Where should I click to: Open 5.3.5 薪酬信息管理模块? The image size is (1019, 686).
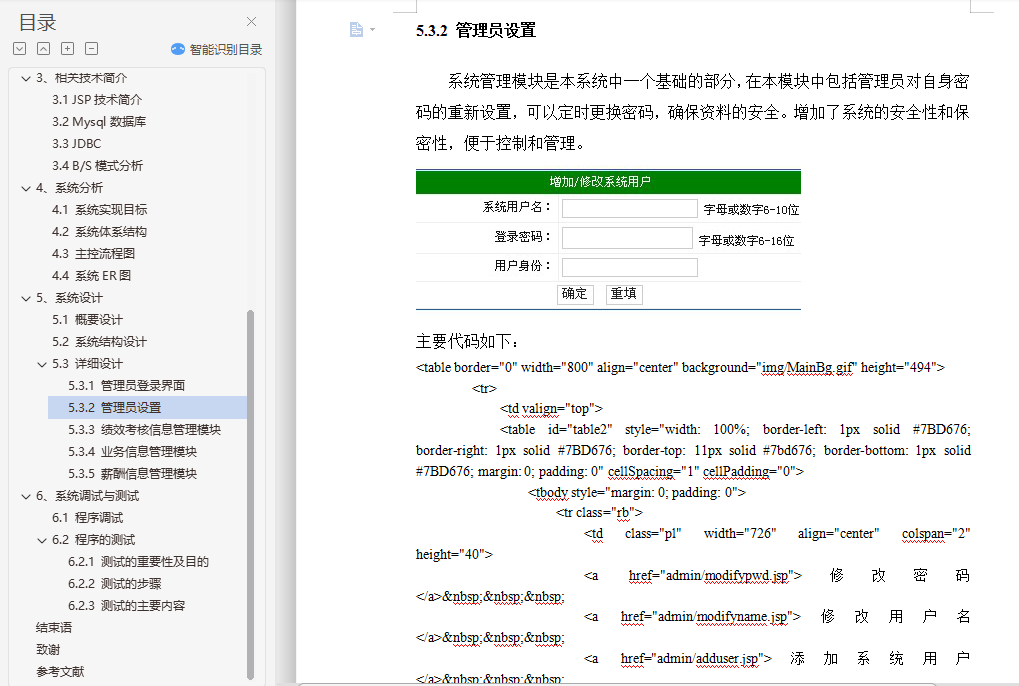click(133, 474)
